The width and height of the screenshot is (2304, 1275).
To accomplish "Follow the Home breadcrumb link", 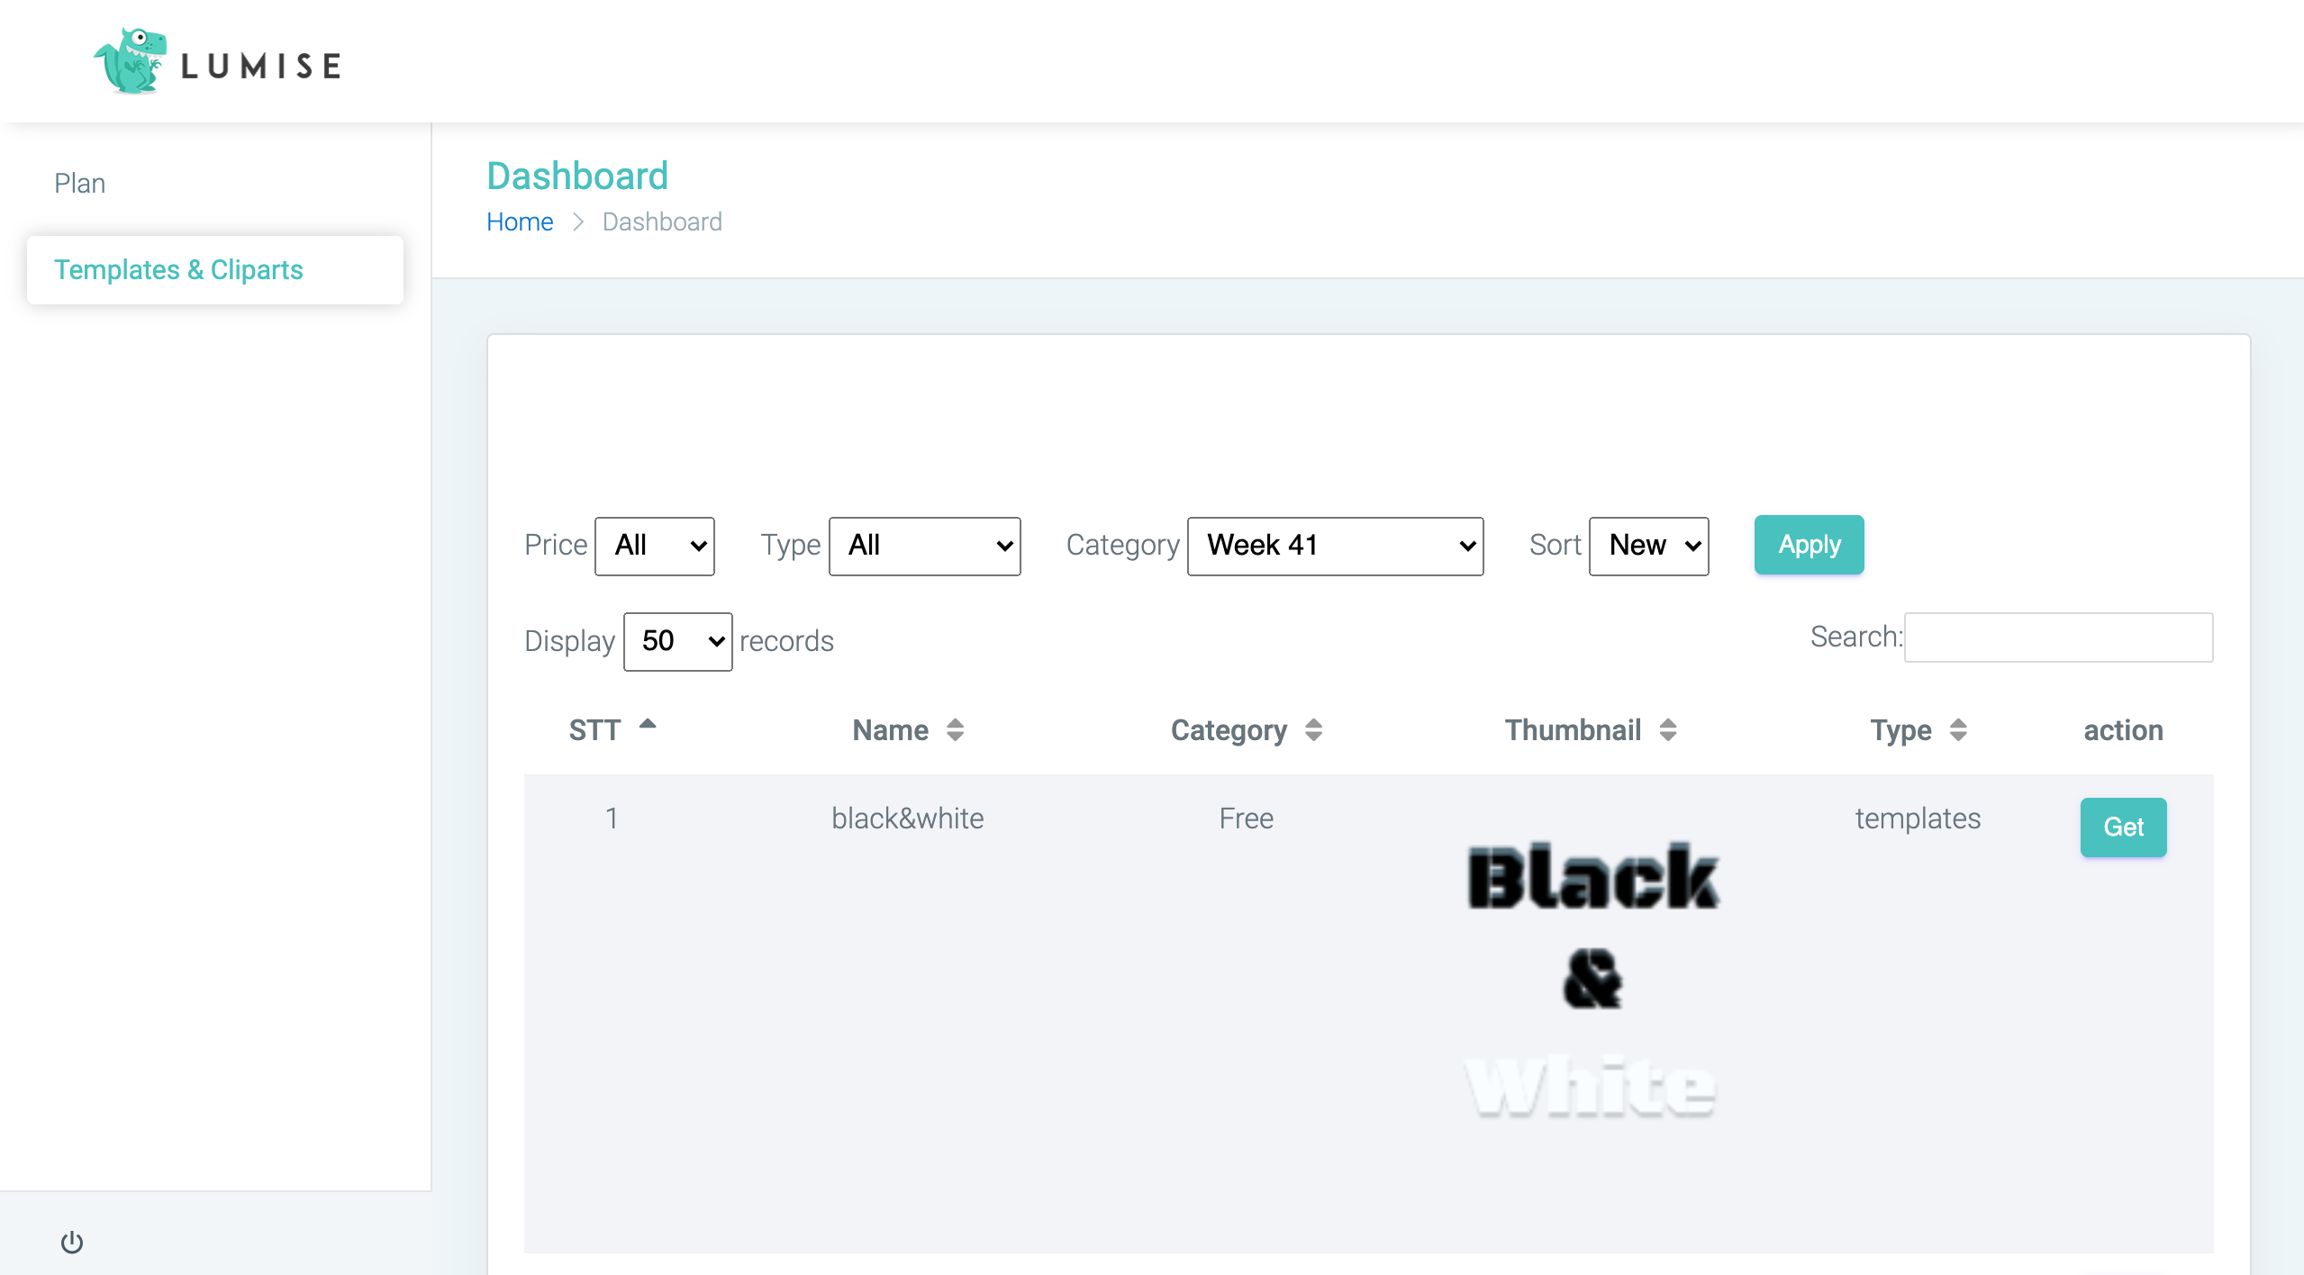I will pyautogui.click(x=519, y=222).
